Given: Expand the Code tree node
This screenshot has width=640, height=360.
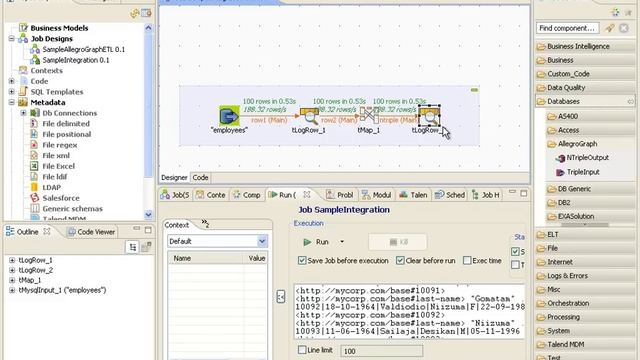Looking at the screenshot, I should [12, 81].
